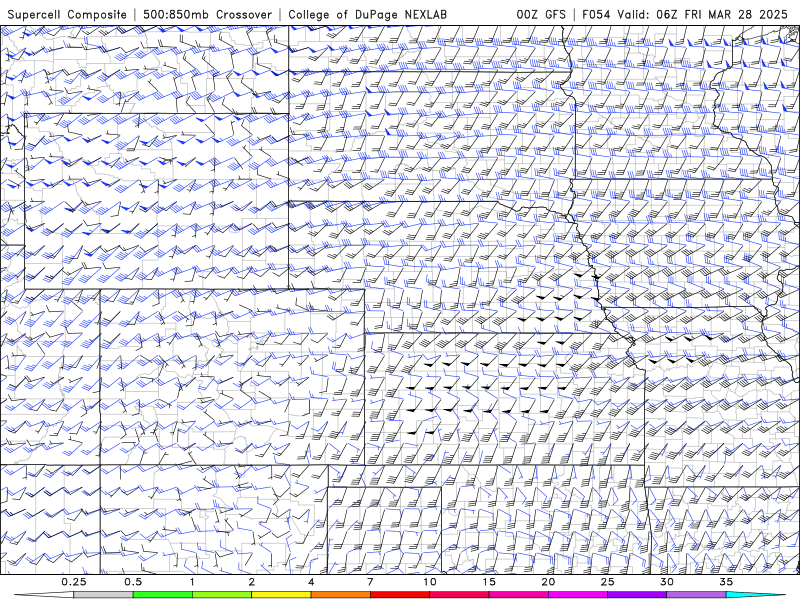Image resolution: width=800 pixels, height=600 pixels.
Task: Click the legend value 35
Action: [726, 582]
